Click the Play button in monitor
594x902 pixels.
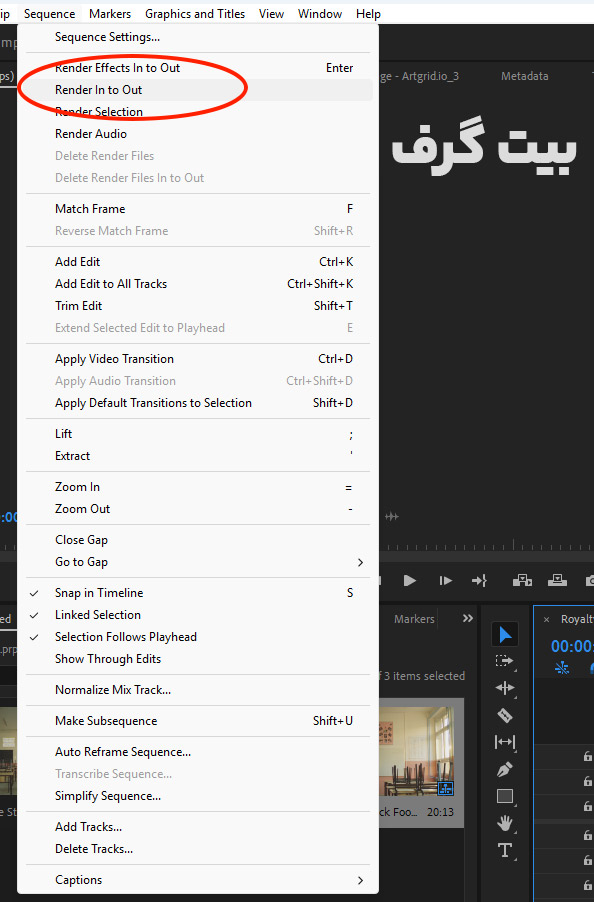(x=409, y=580)
